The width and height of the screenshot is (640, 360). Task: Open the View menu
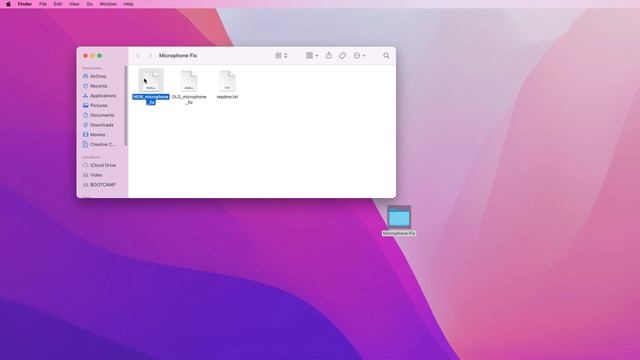[x=74, y=4]
